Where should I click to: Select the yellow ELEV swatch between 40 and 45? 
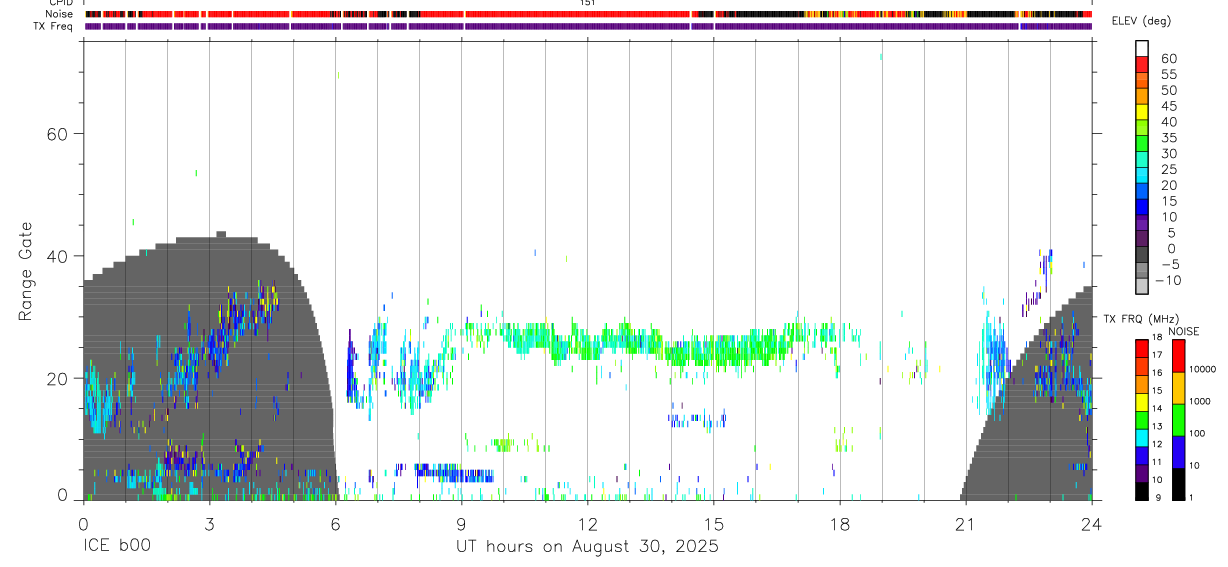pos(1142,112)
